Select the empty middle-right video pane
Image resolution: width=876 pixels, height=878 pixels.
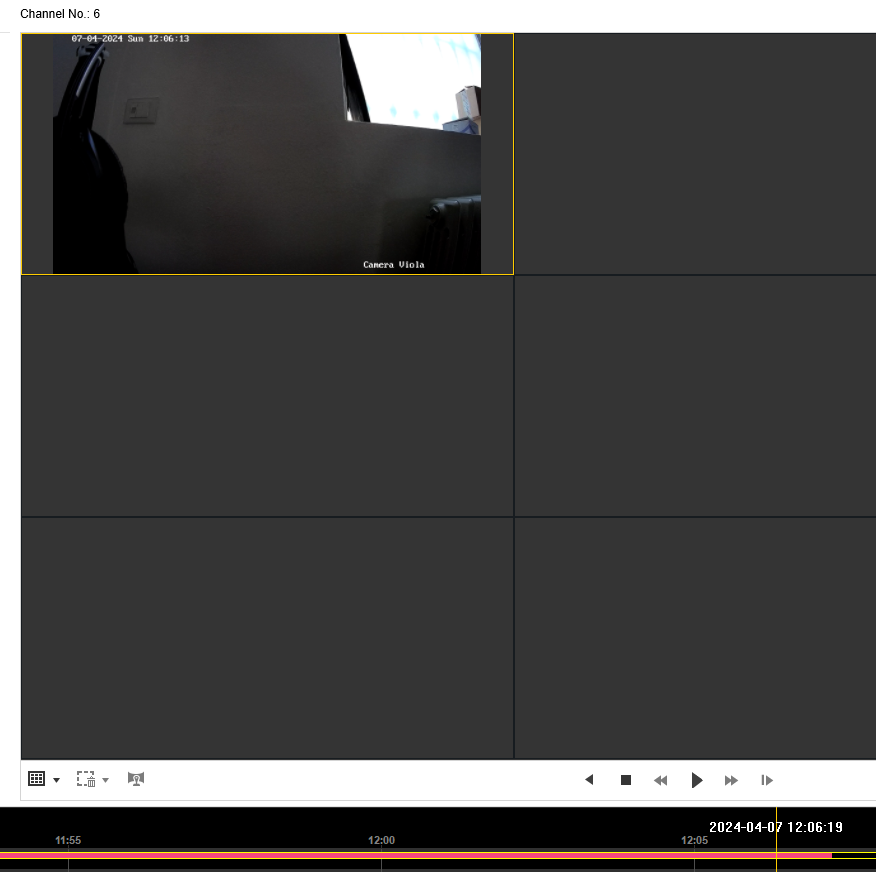pyautogui.click(x=695, y=396)
